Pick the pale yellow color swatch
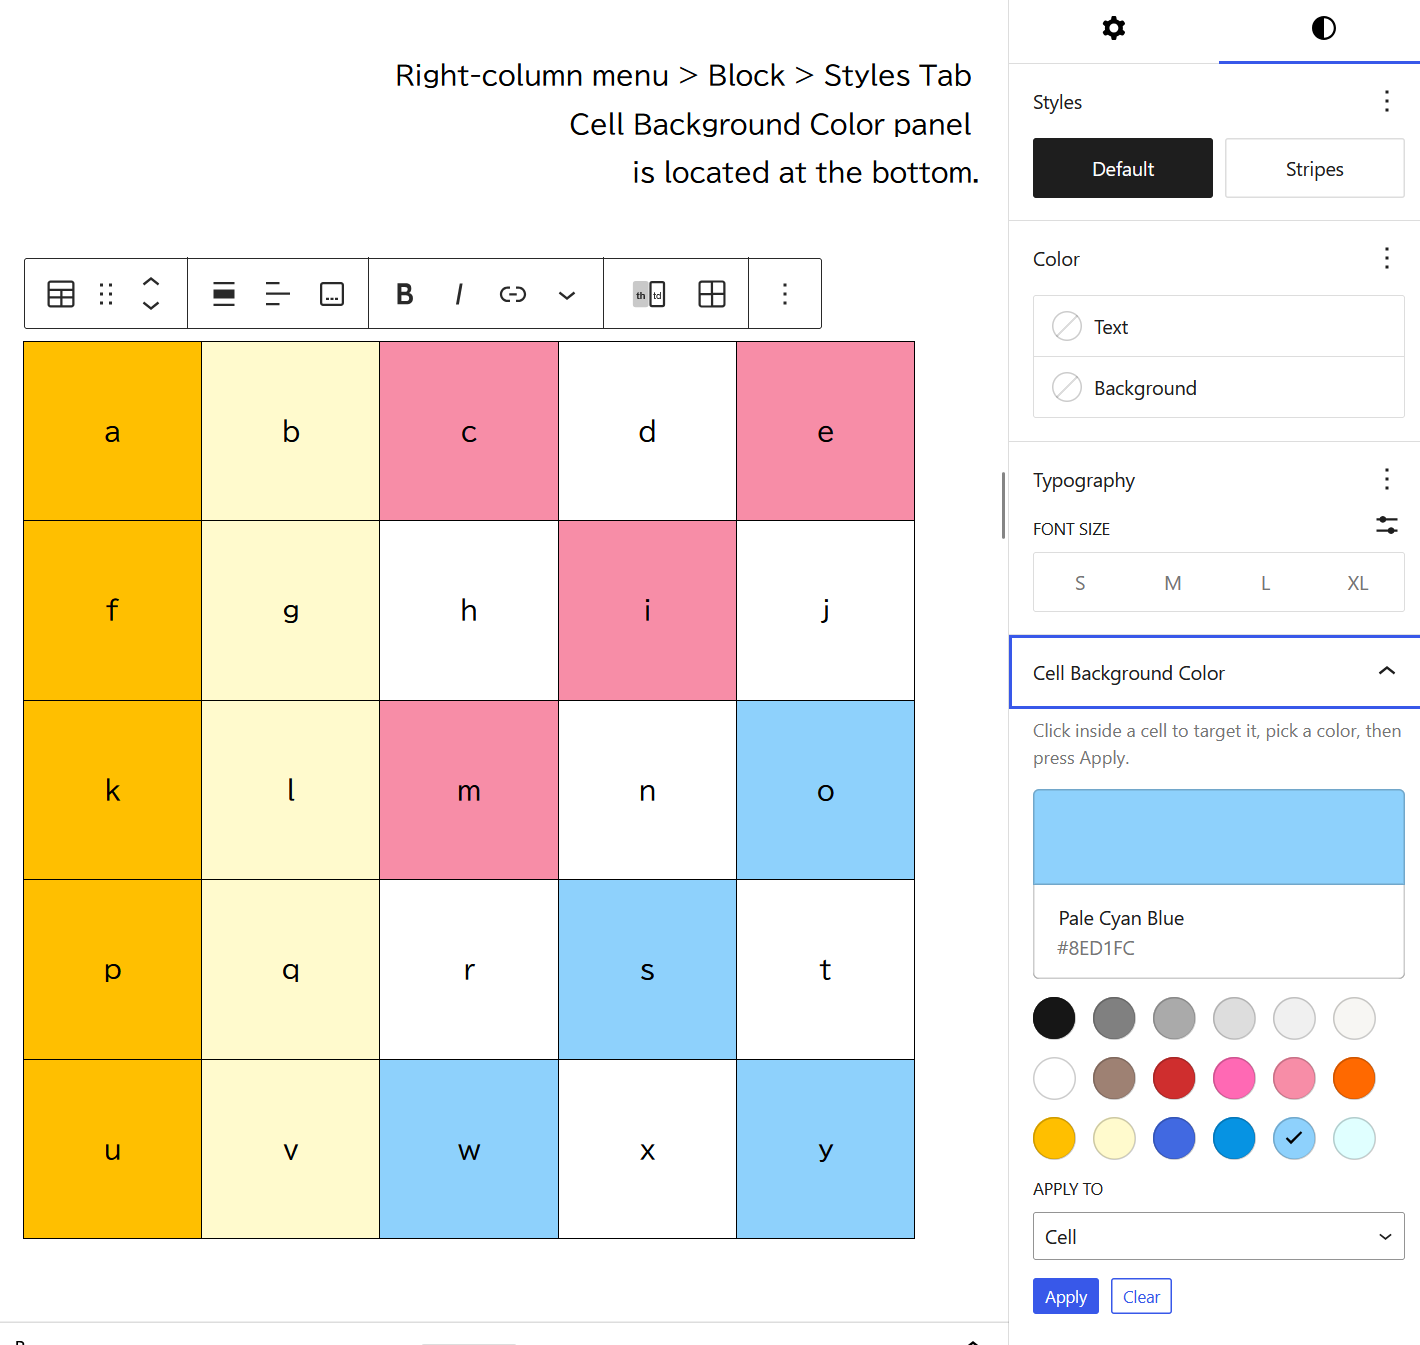This screenshot has height=1345, width=1420. coord(1114,1138)
